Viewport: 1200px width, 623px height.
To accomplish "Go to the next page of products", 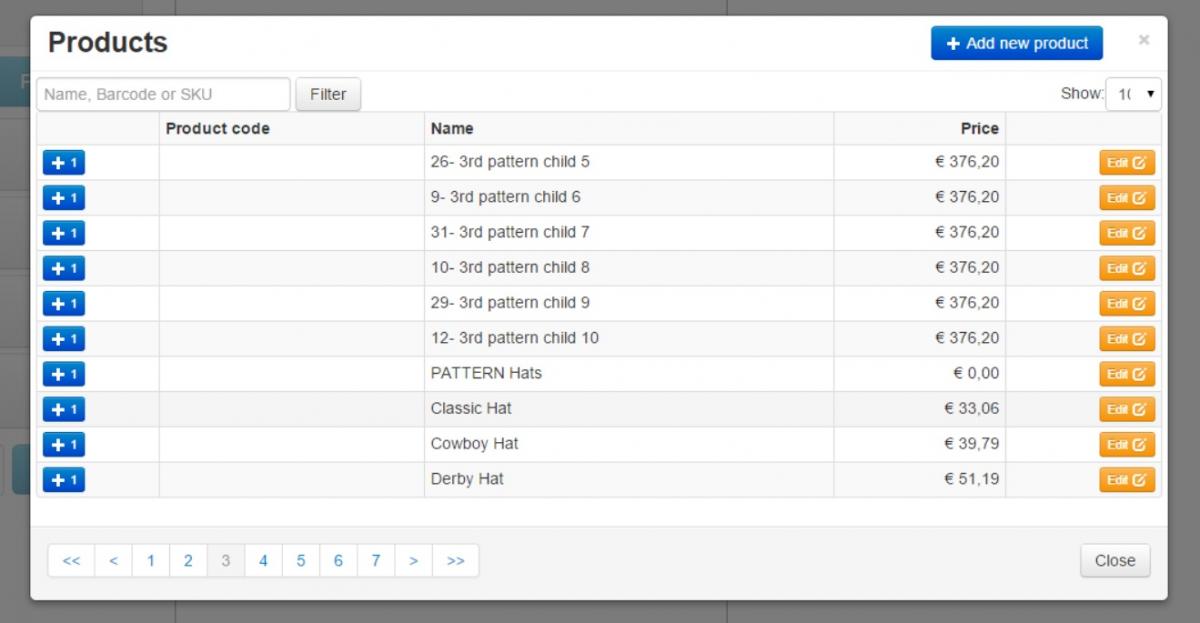I will [413, 561].
